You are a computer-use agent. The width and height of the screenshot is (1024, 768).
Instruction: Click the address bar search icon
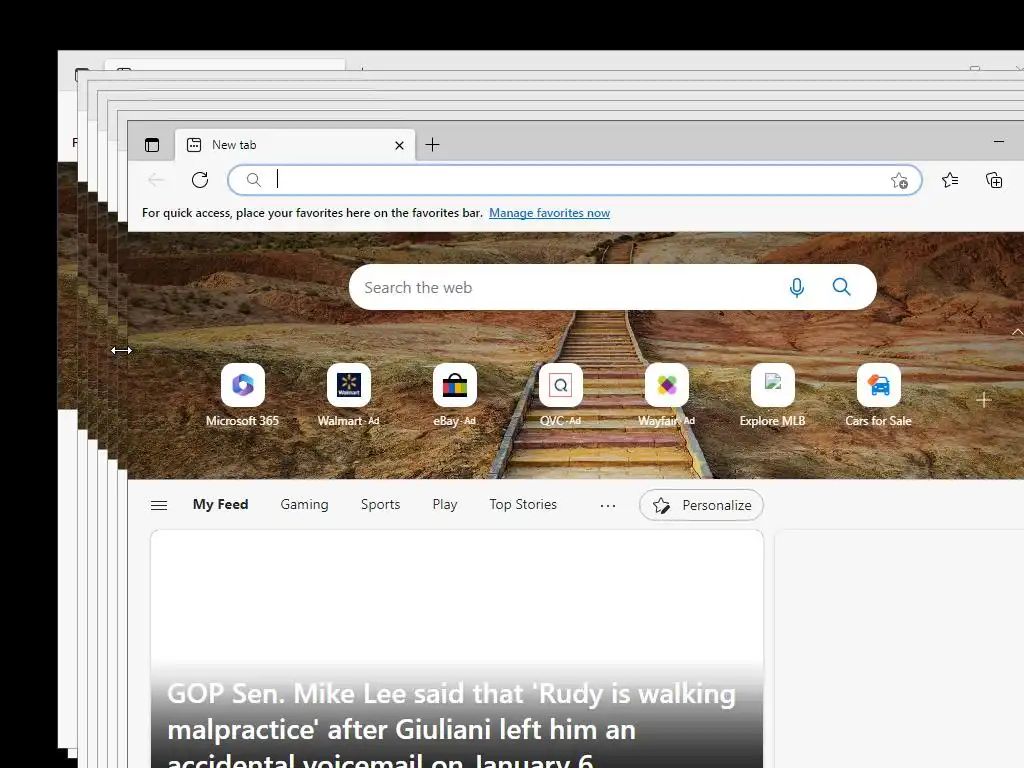(253, 180)
